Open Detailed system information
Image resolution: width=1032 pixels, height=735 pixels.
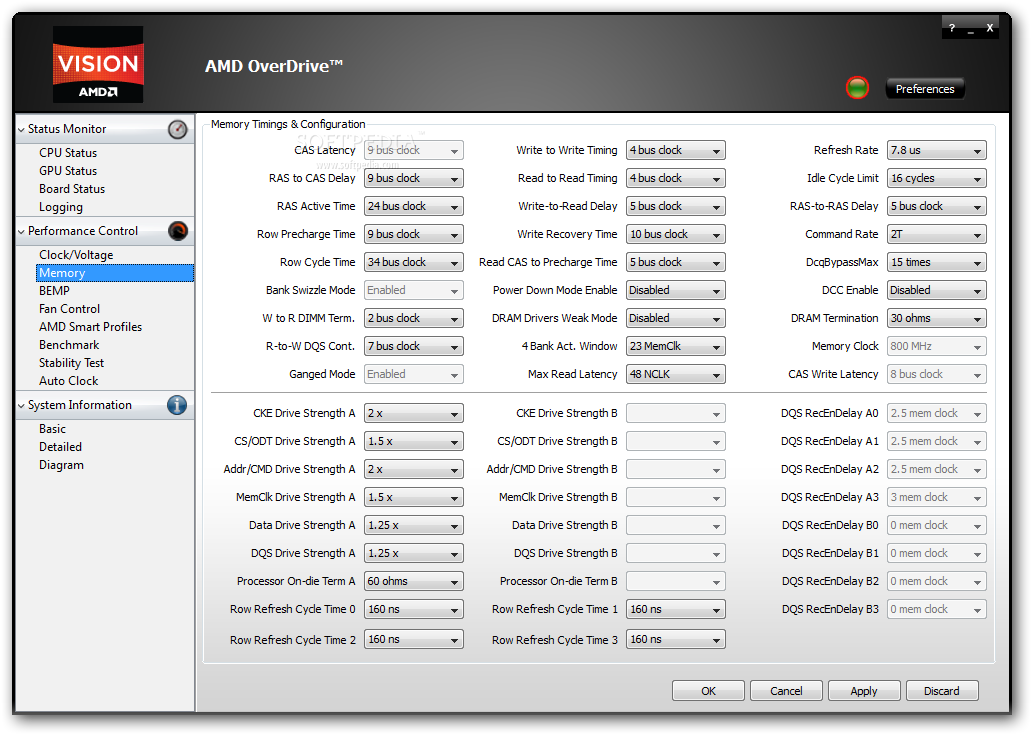click(60, 447)
